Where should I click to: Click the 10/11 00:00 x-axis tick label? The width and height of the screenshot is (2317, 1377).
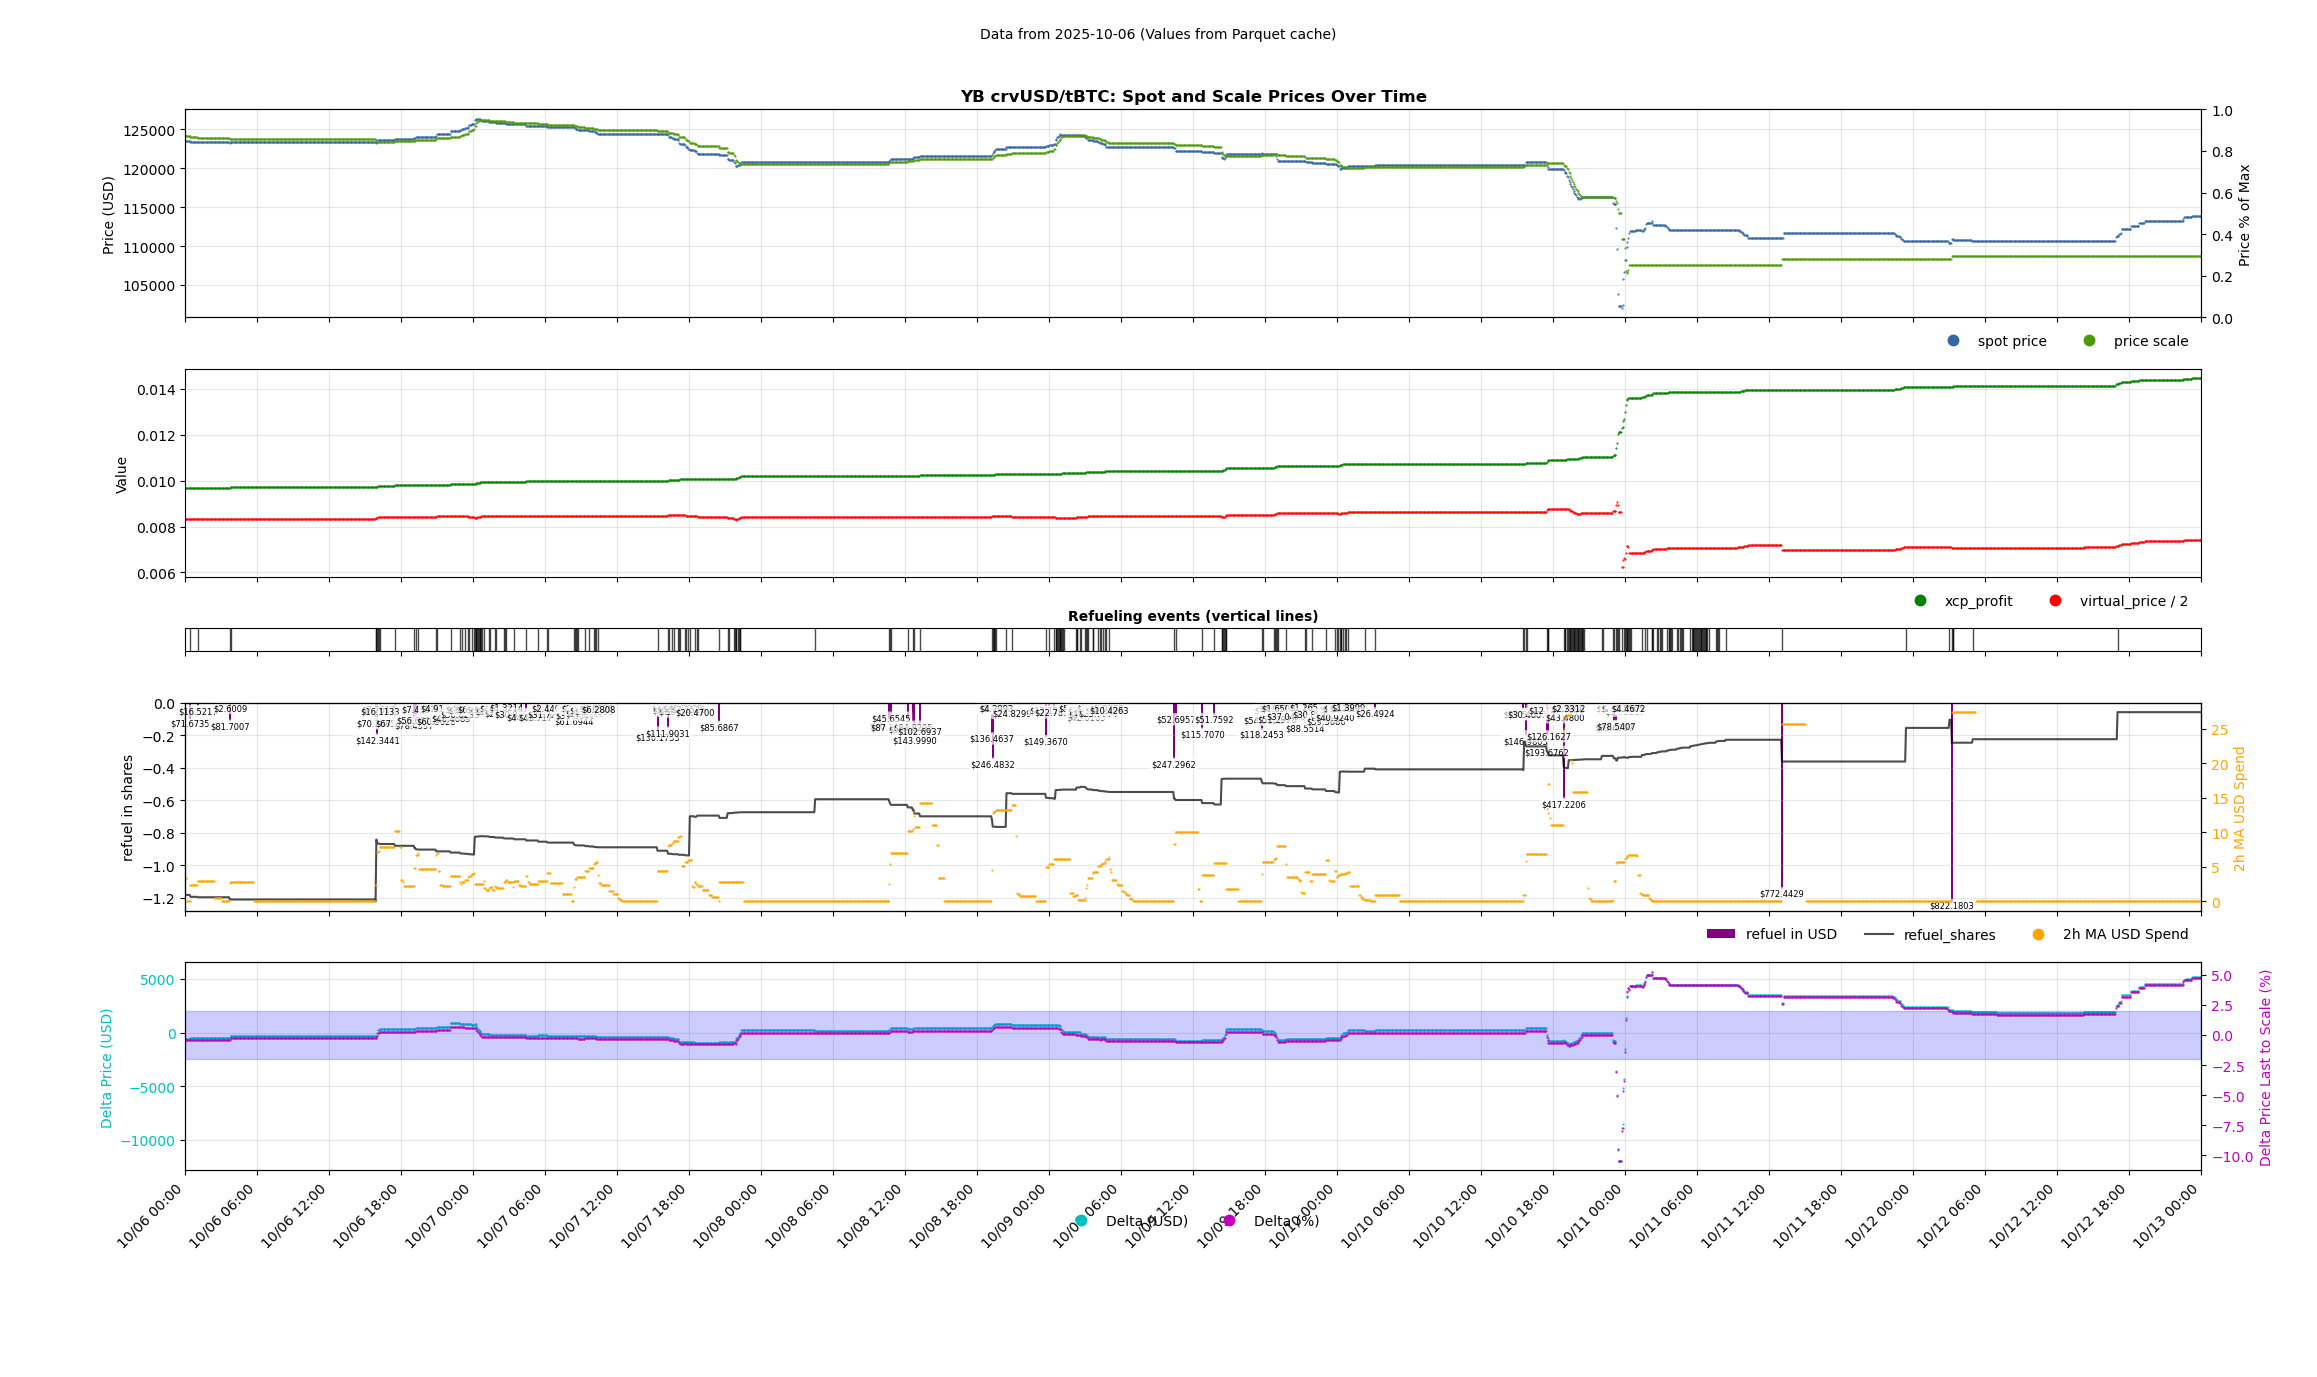point(1590,1216)
